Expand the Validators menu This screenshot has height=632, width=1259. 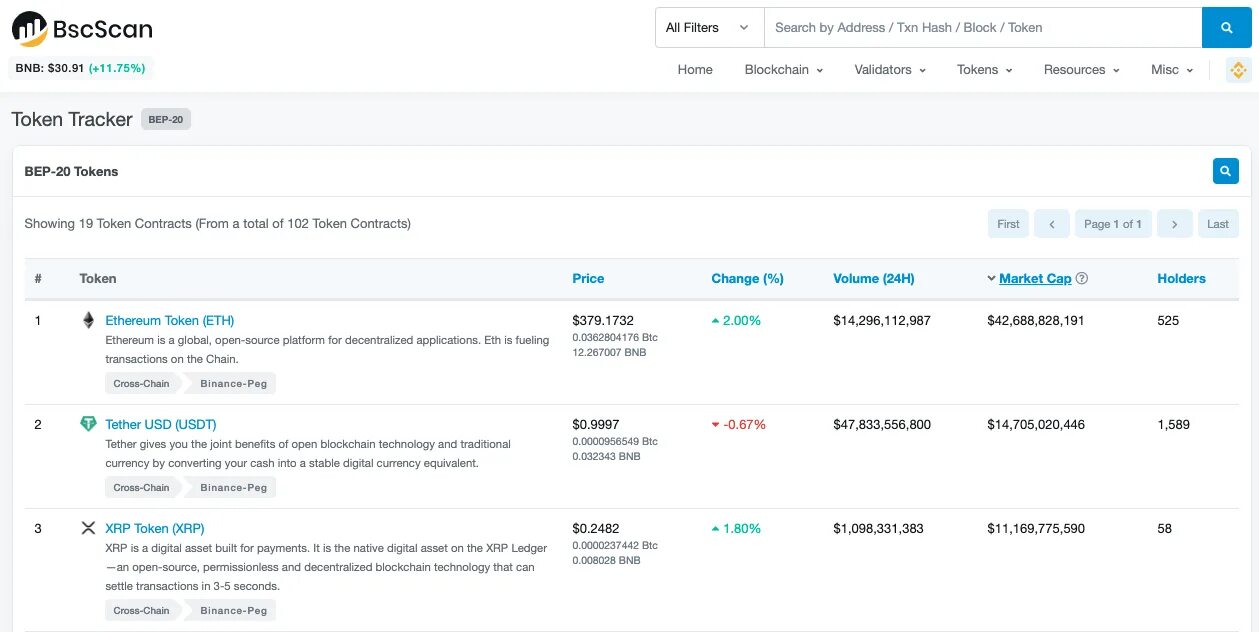tap(889, 70)
